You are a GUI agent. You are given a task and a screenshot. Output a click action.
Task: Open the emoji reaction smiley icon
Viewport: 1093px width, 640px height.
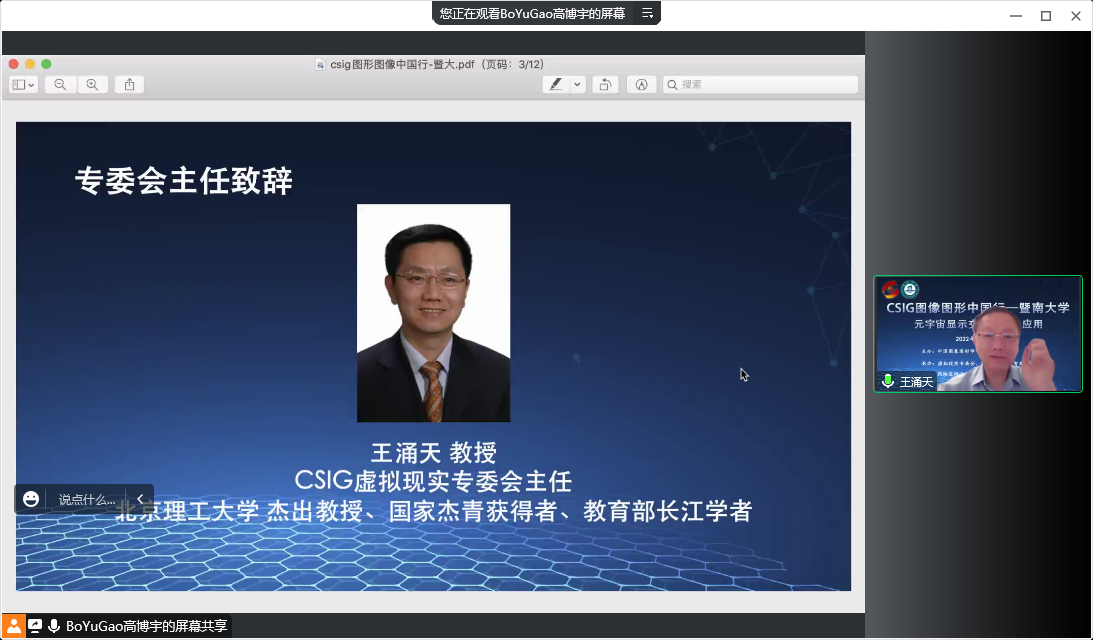(x=31, y=499)
